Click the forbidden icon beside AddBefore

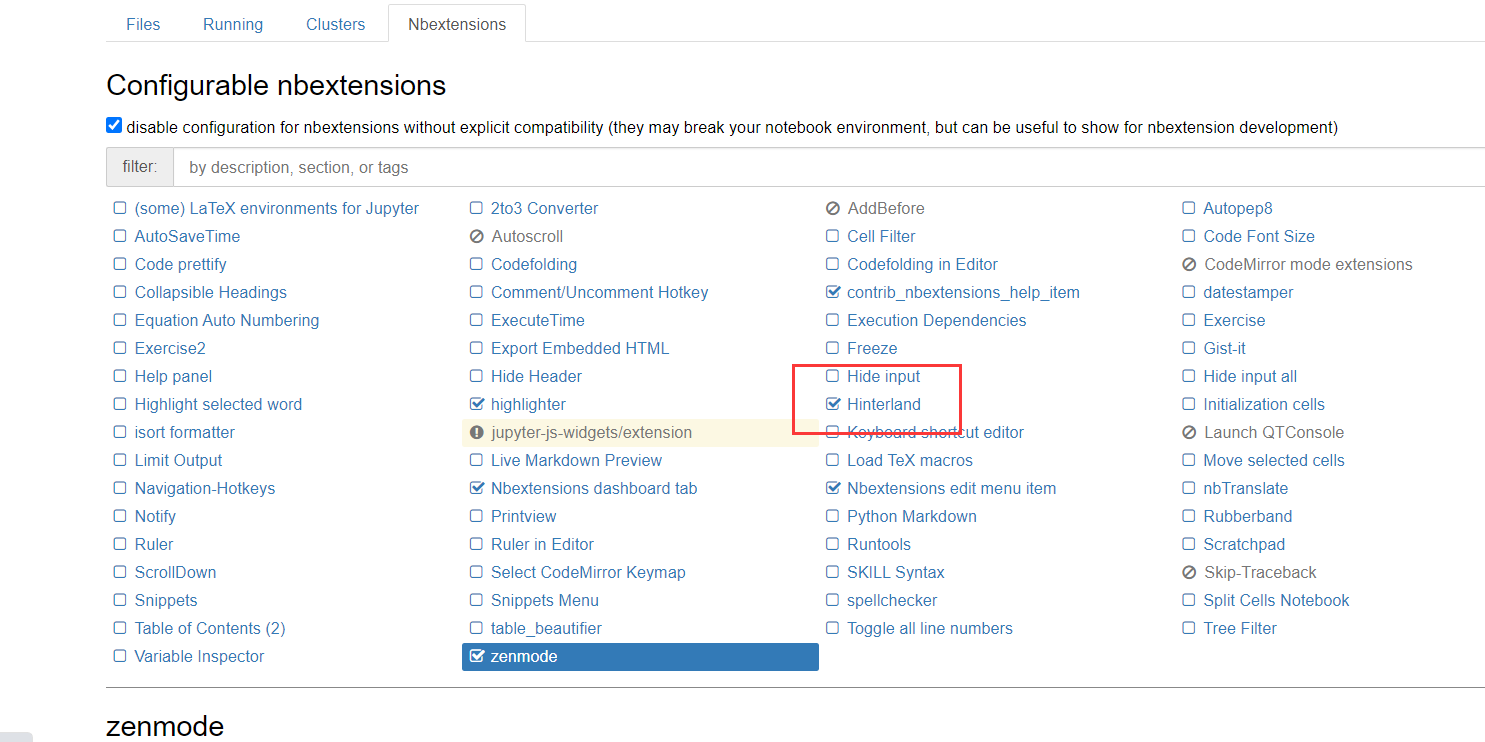(833, 209)
